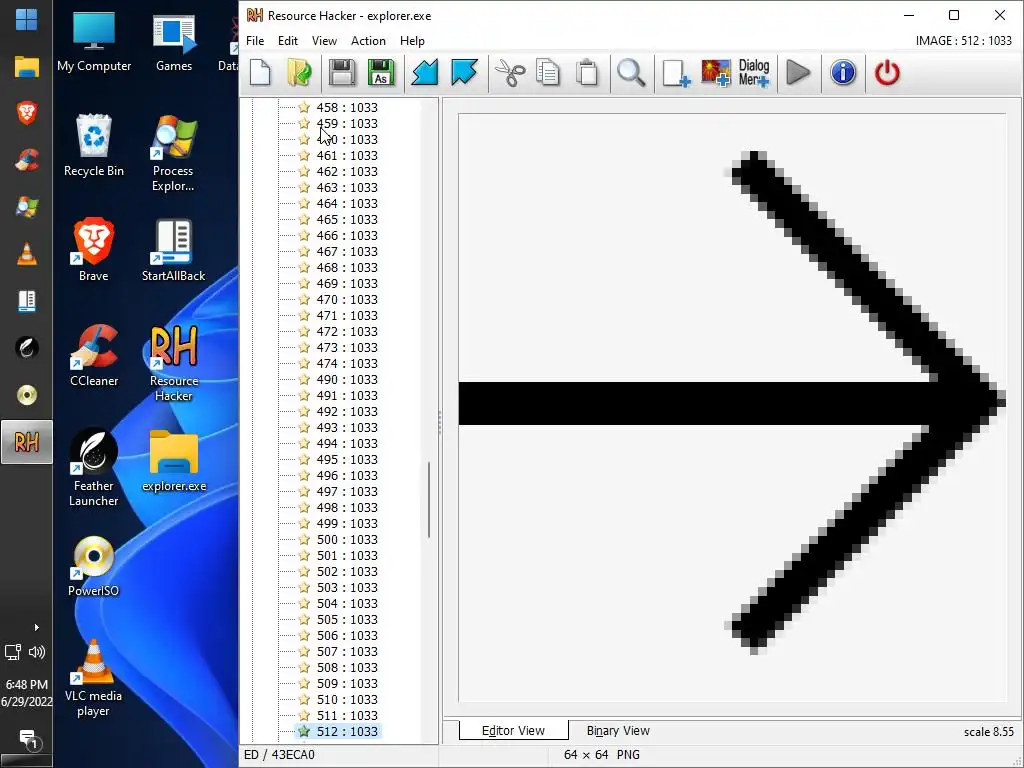Image resolution: width=1024 pixels, height=768 pixels.
Task: Open the Edit menu
Action: [x=287, y=40]
